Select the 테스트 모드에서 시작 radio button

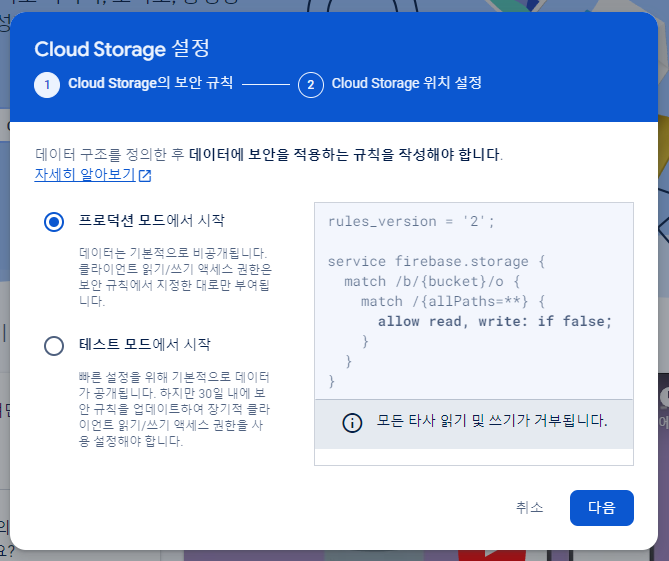tap(54, 346)
